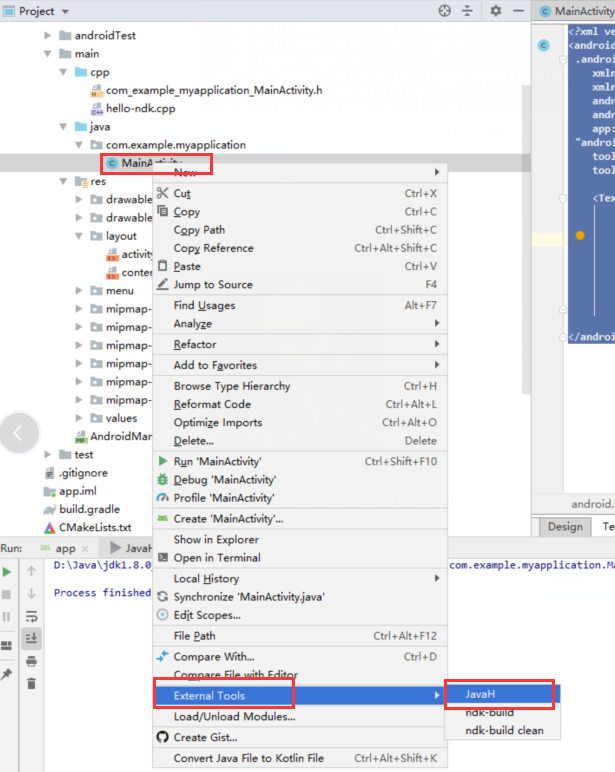The width and height of the screenshot is (615, 772).
Task: Collapse the main folder
Action: 48,54
